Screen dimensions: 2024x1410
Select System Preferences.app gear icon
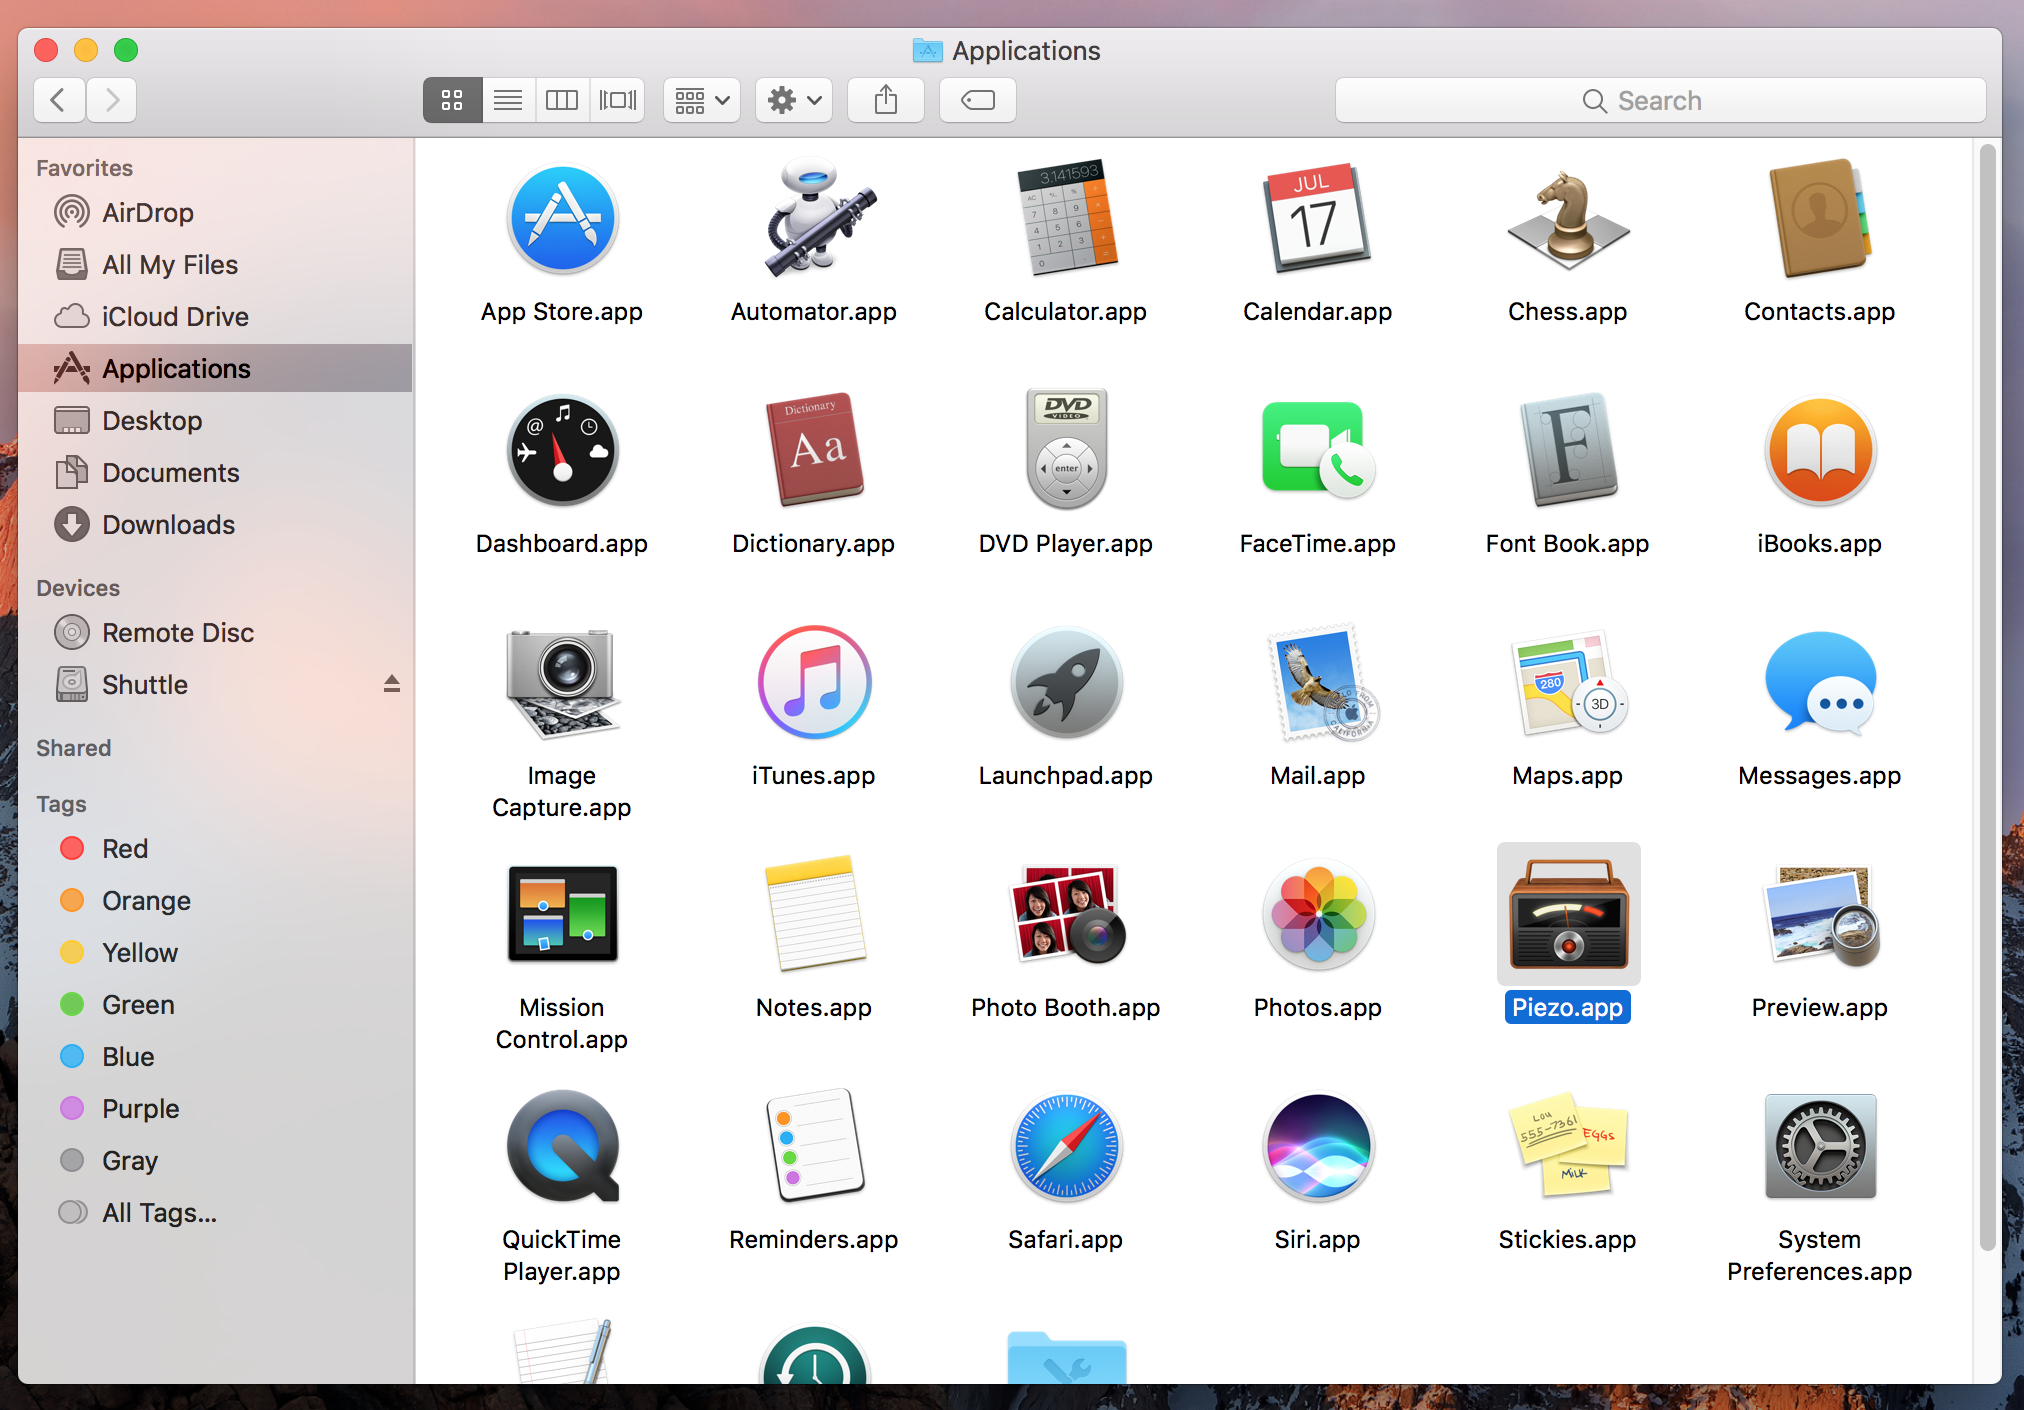click(1819, 1146)
